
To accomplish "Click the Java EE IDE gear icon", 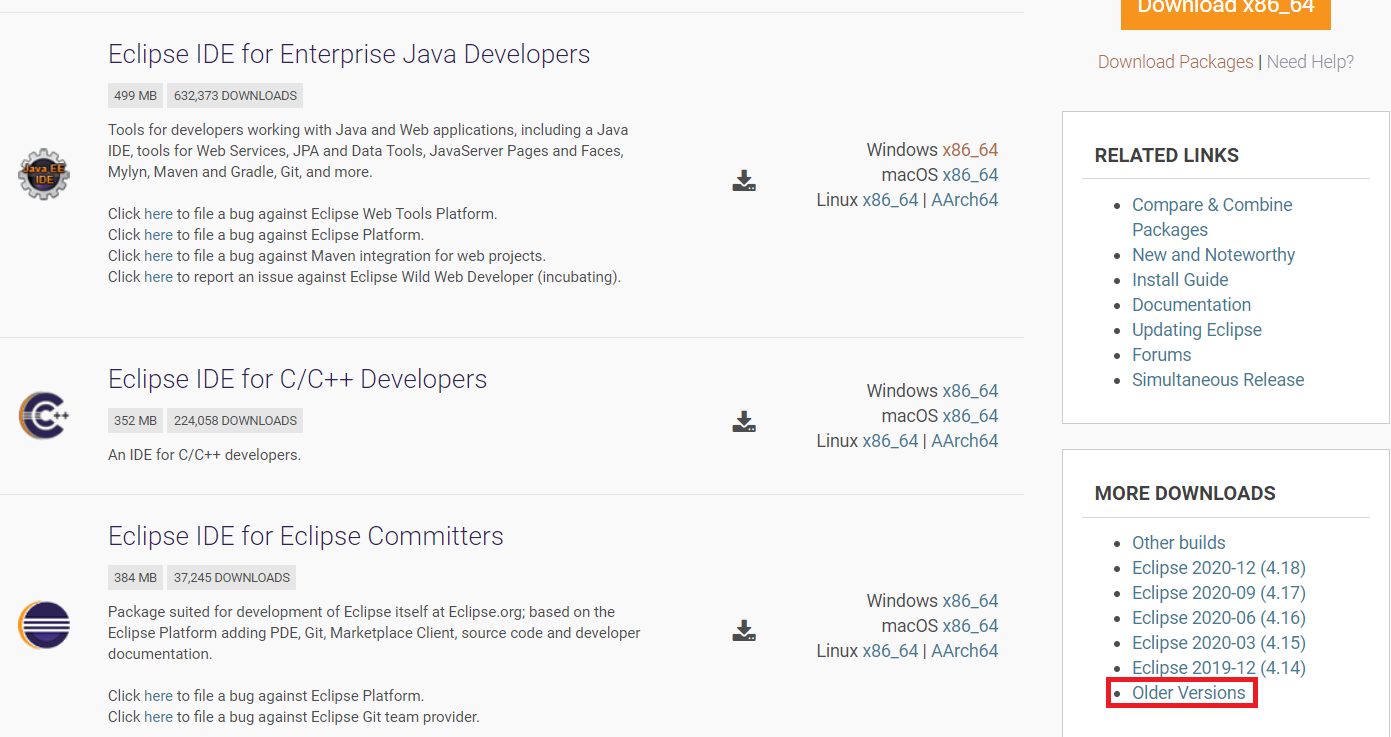I will [44, 174].
